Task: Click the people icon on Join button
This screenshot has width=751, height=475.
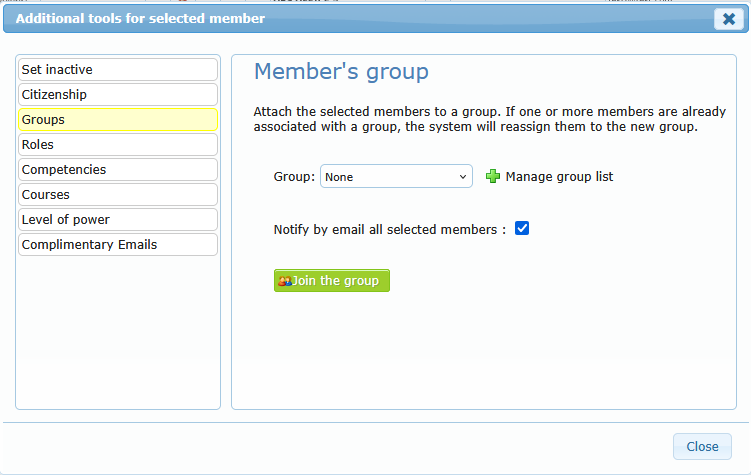Action: [x=284, y=281]
